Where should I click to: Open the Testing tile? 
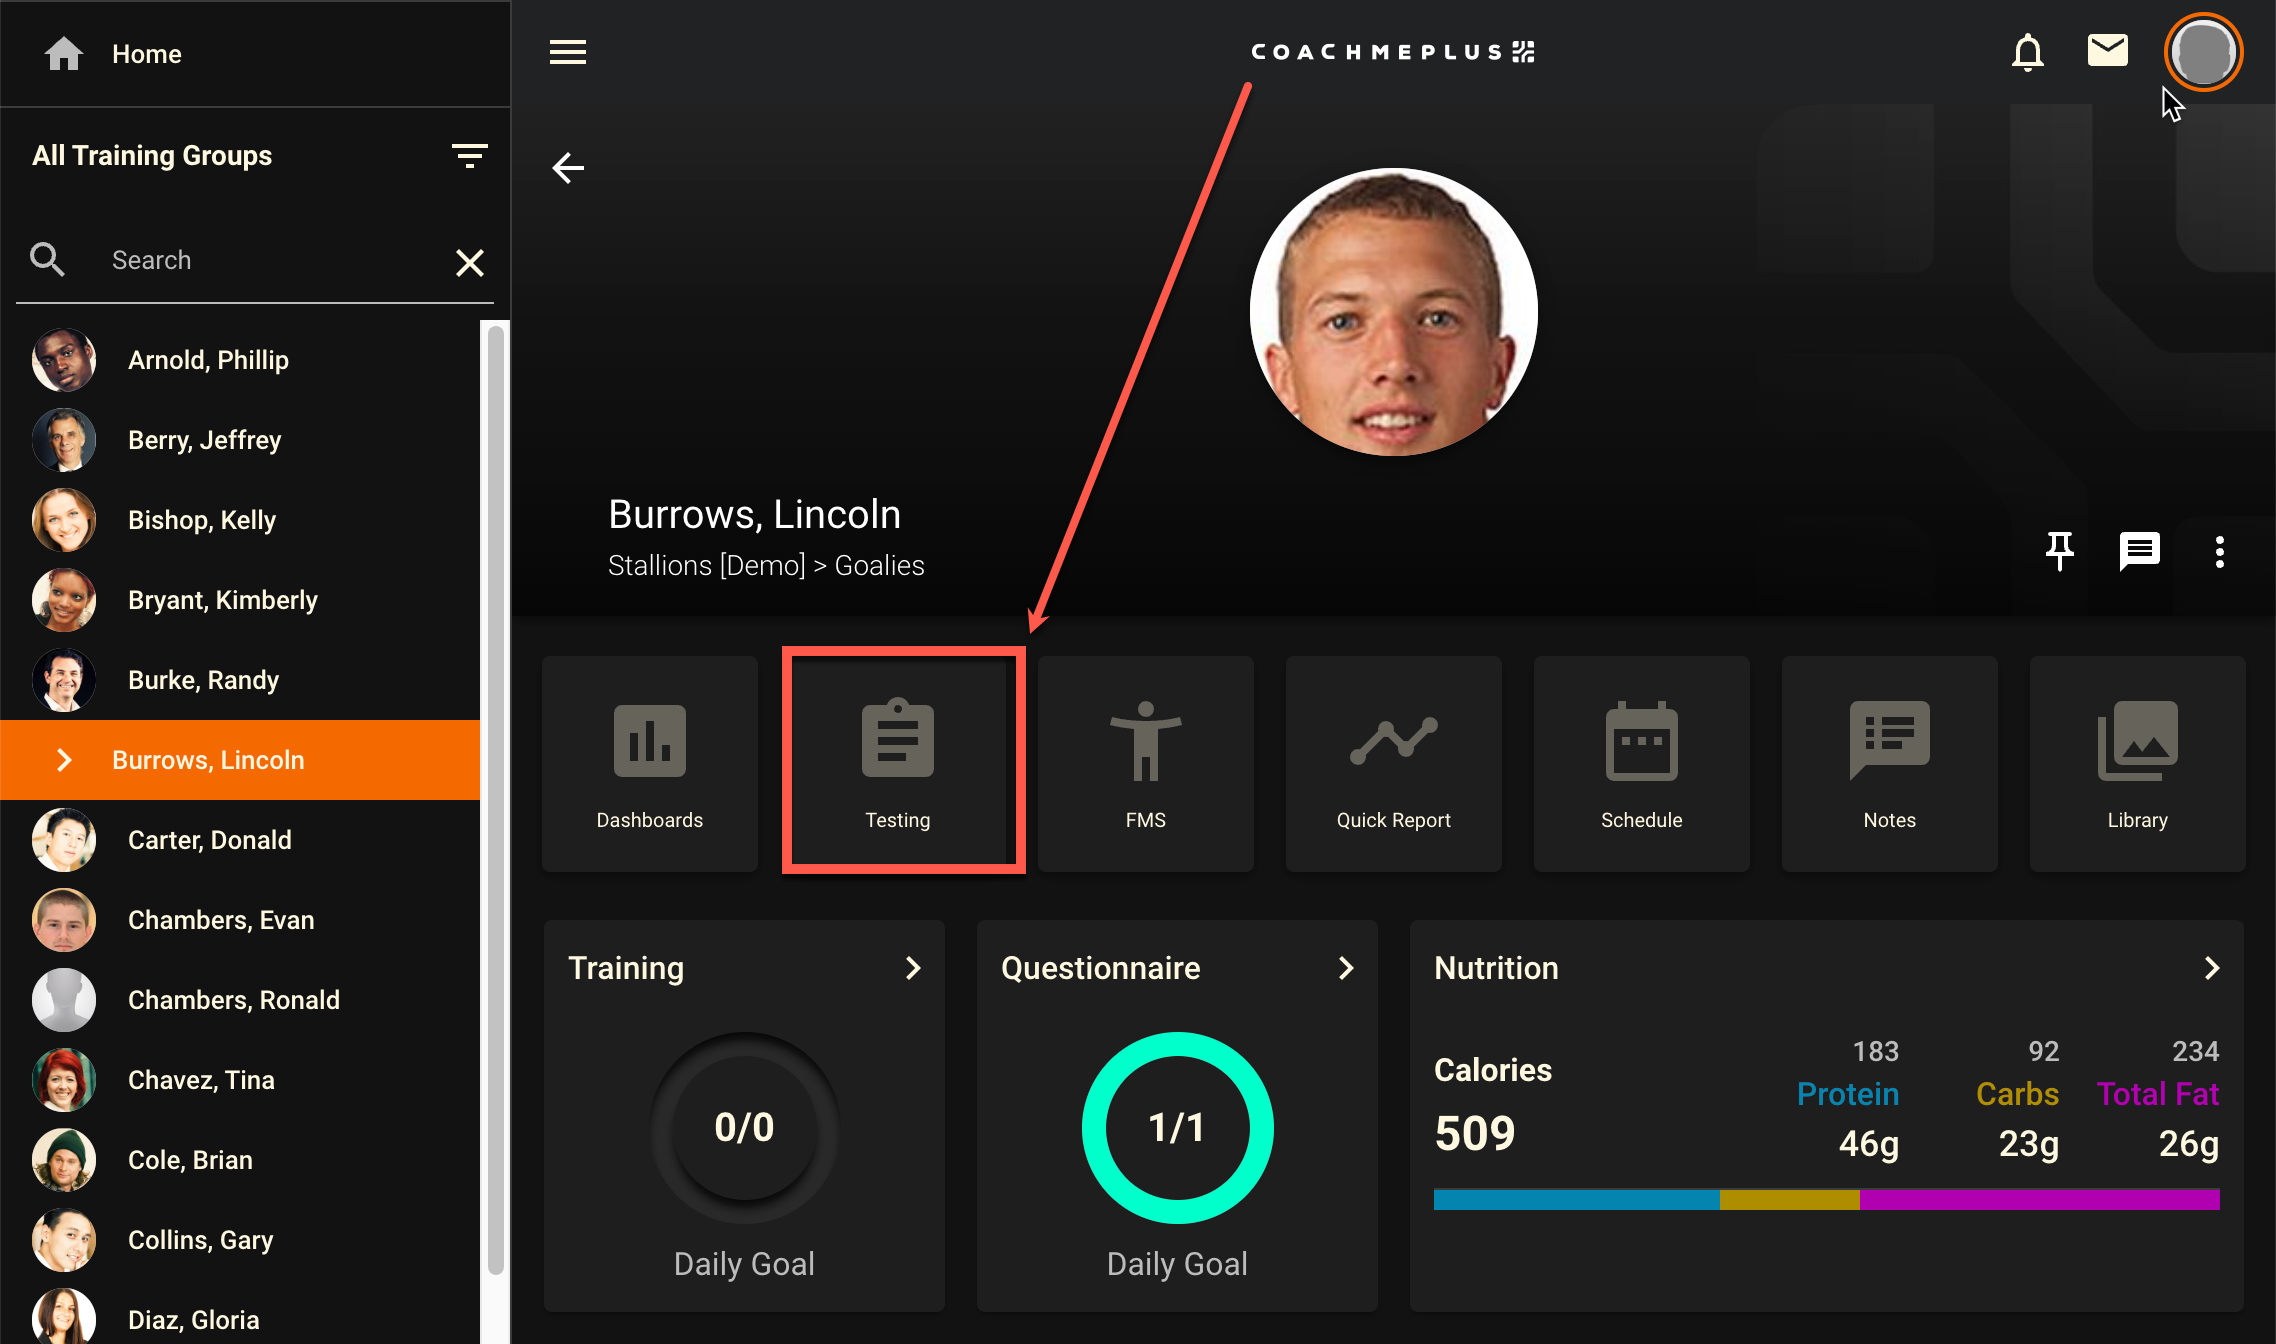(x=898, y=764)
